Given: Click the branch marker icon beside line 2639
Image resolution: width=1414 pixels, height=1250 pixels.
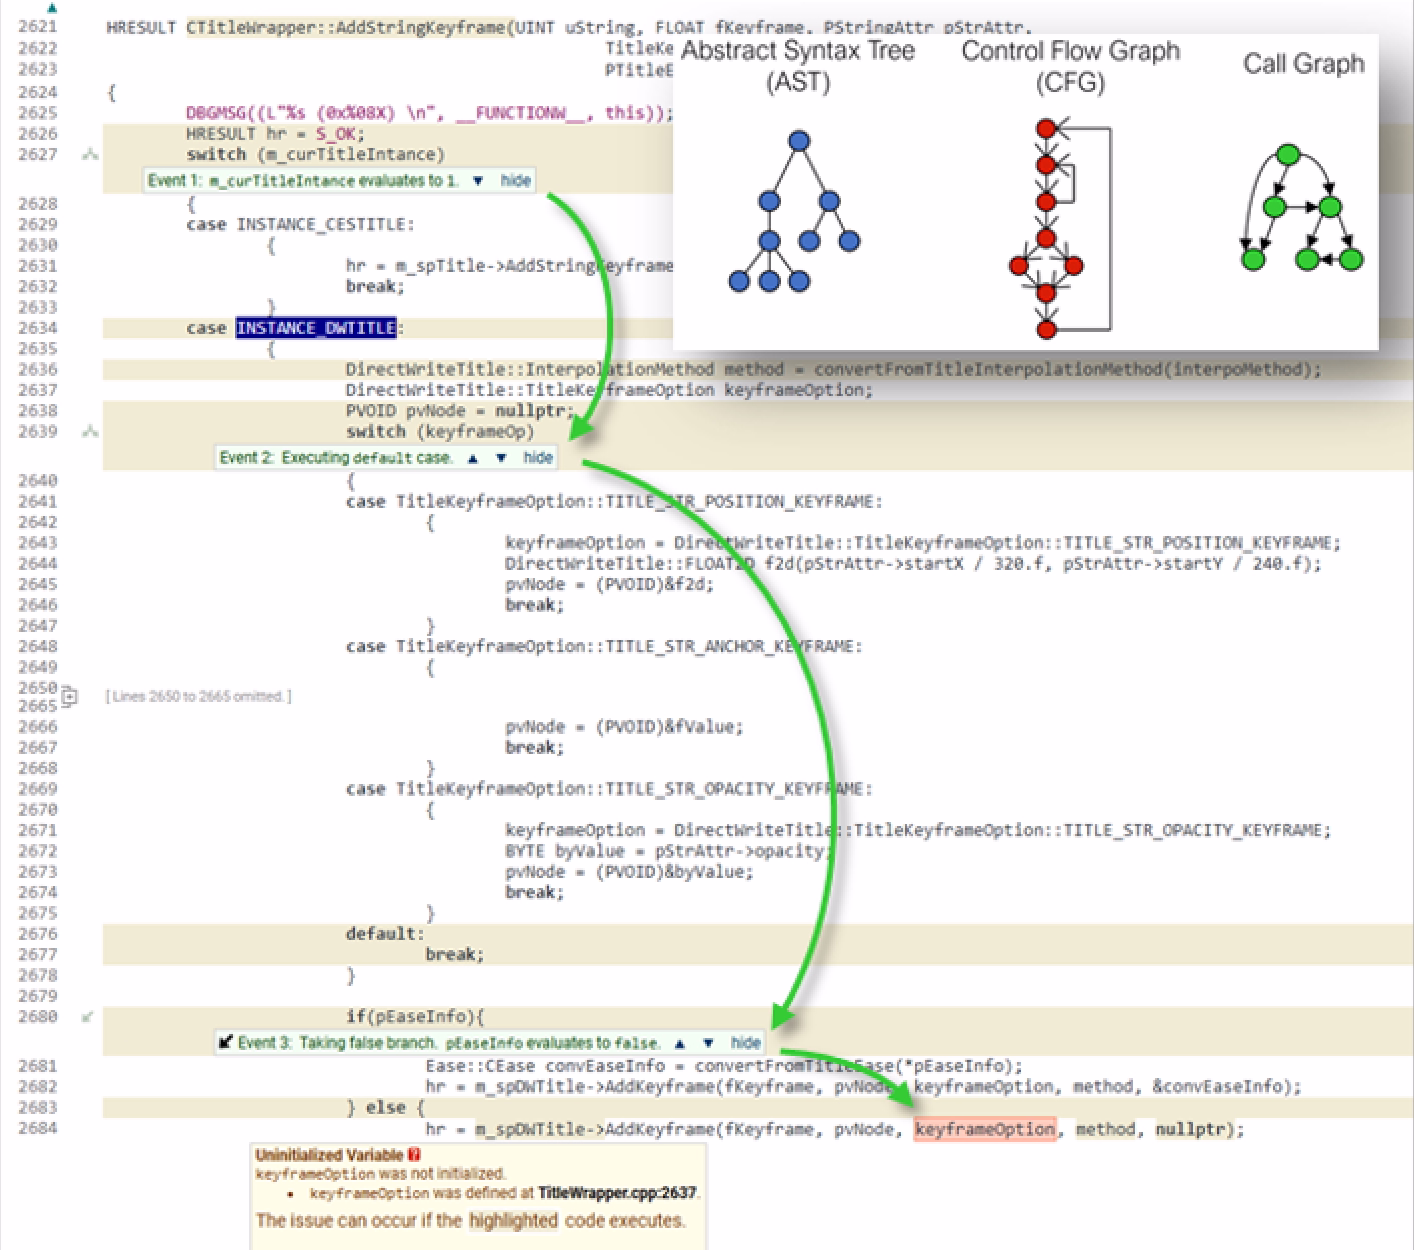Looking at the screenshot, I should pyautogui.click(x=90, y=432).
